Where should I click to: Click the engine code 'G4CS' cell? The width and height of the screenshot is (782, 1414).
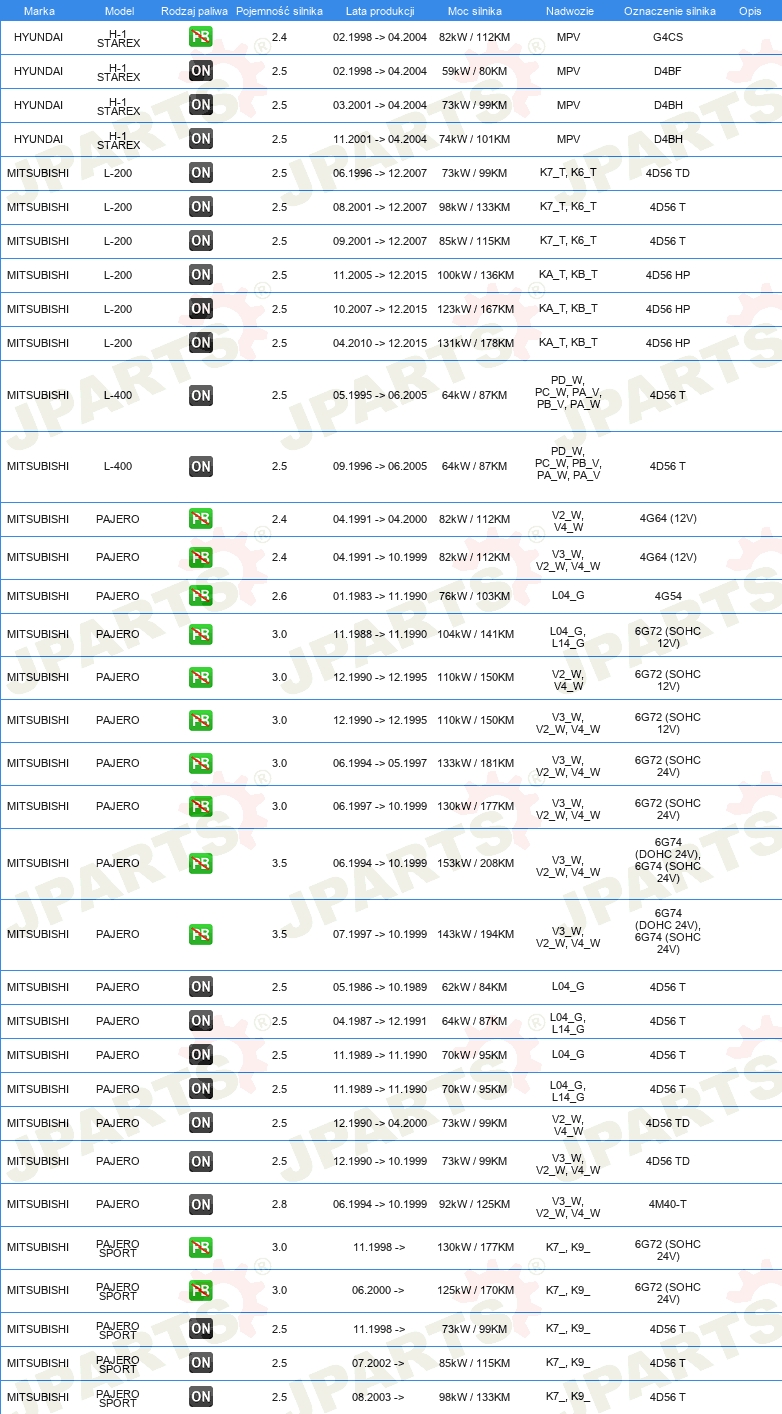coord(669,37)
